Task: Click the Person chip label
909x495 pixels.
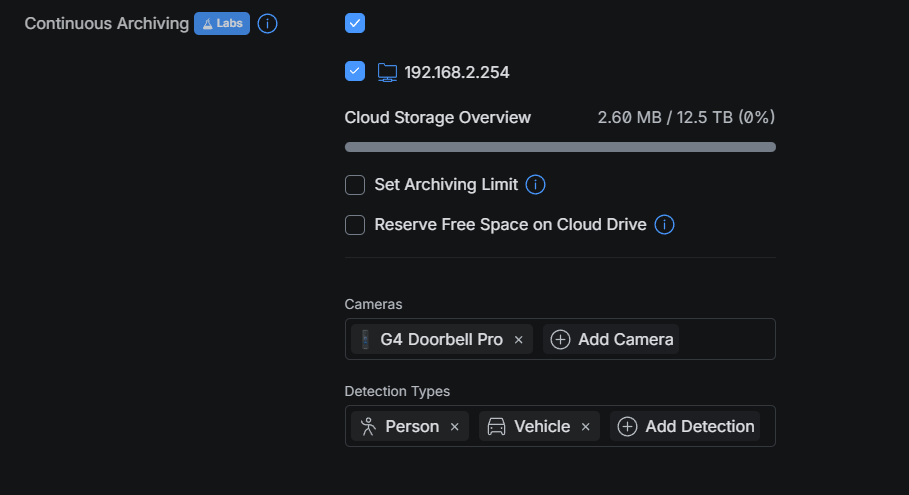Action: click(412, 427)
